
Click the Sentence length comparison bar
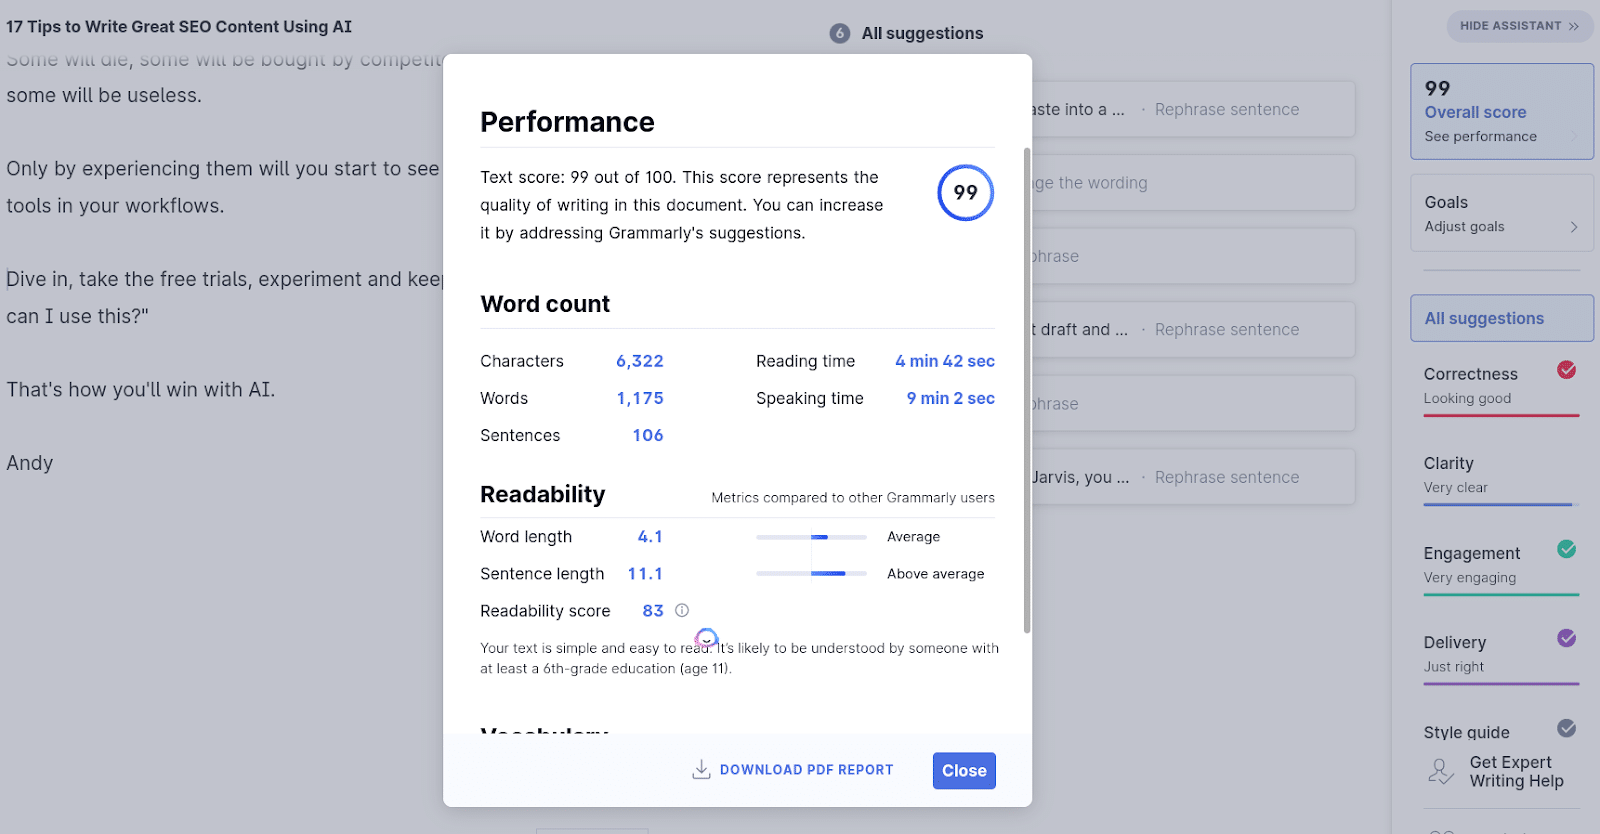[812, 573]
